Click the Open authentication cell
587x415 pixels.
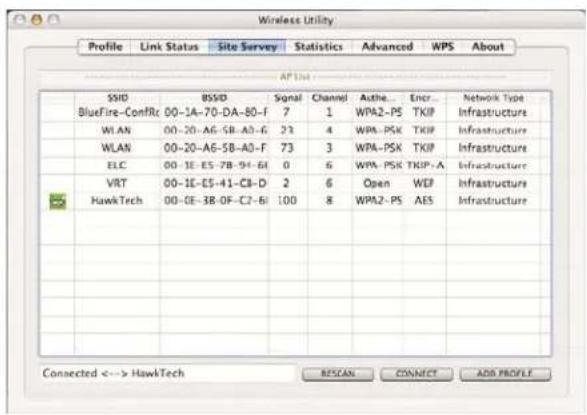(376, 183)
